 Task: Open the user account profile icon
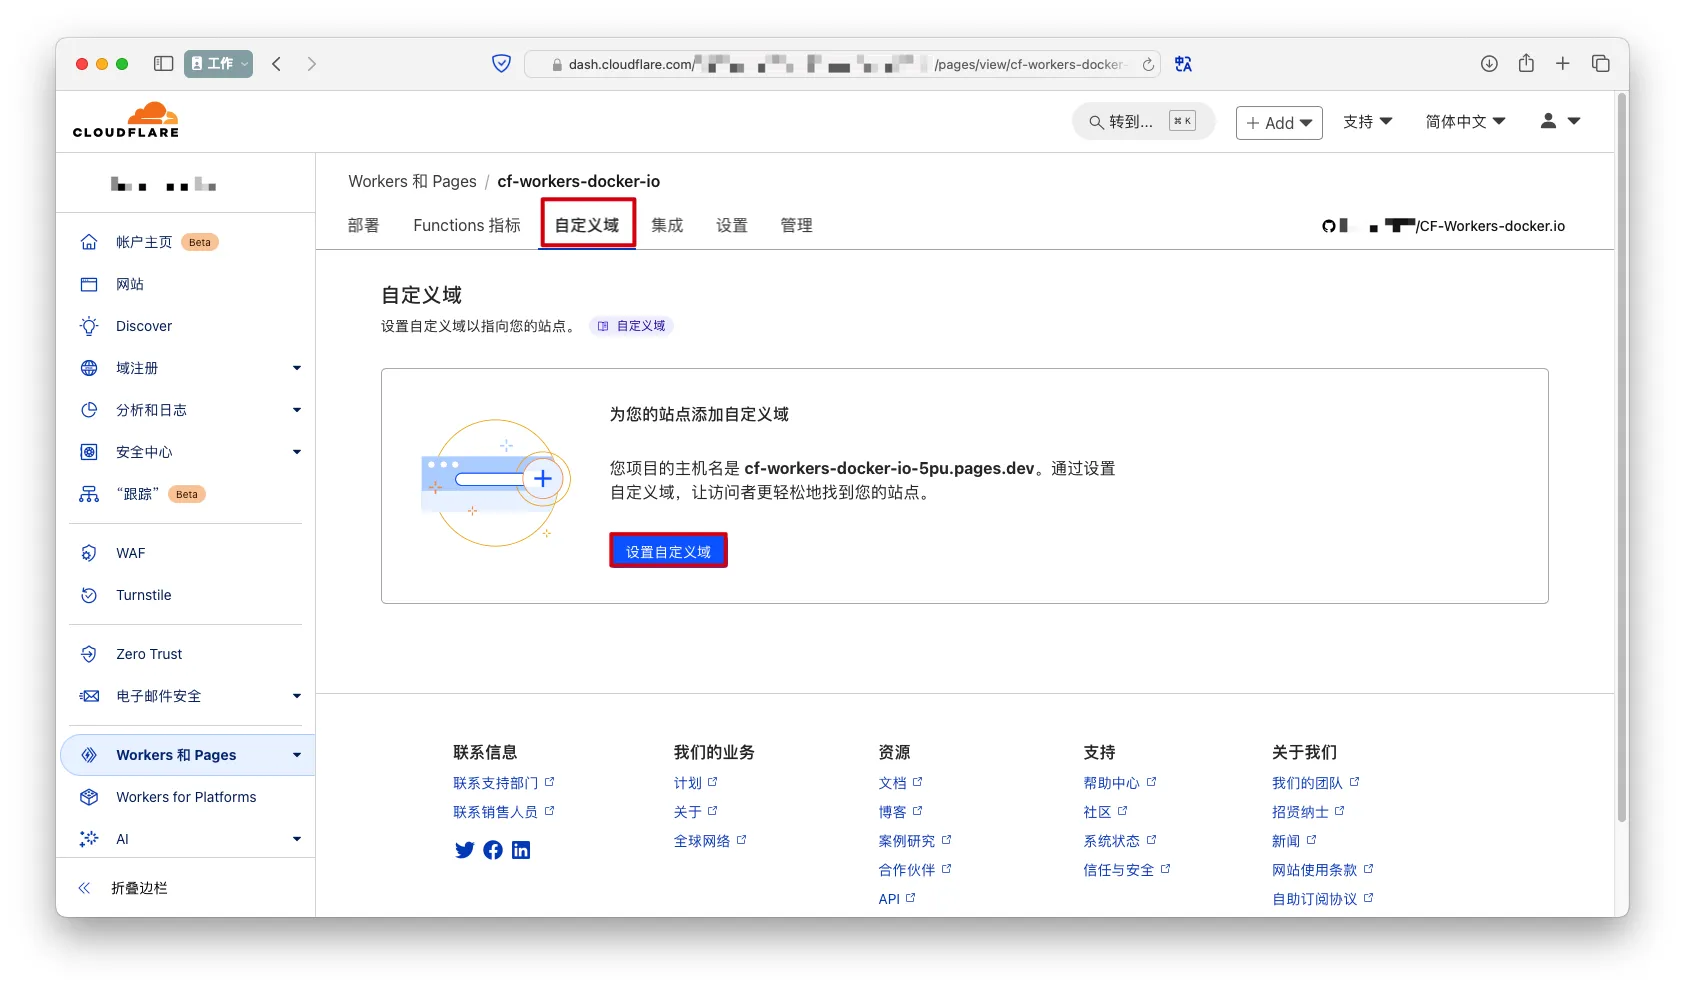[1549, 121]
